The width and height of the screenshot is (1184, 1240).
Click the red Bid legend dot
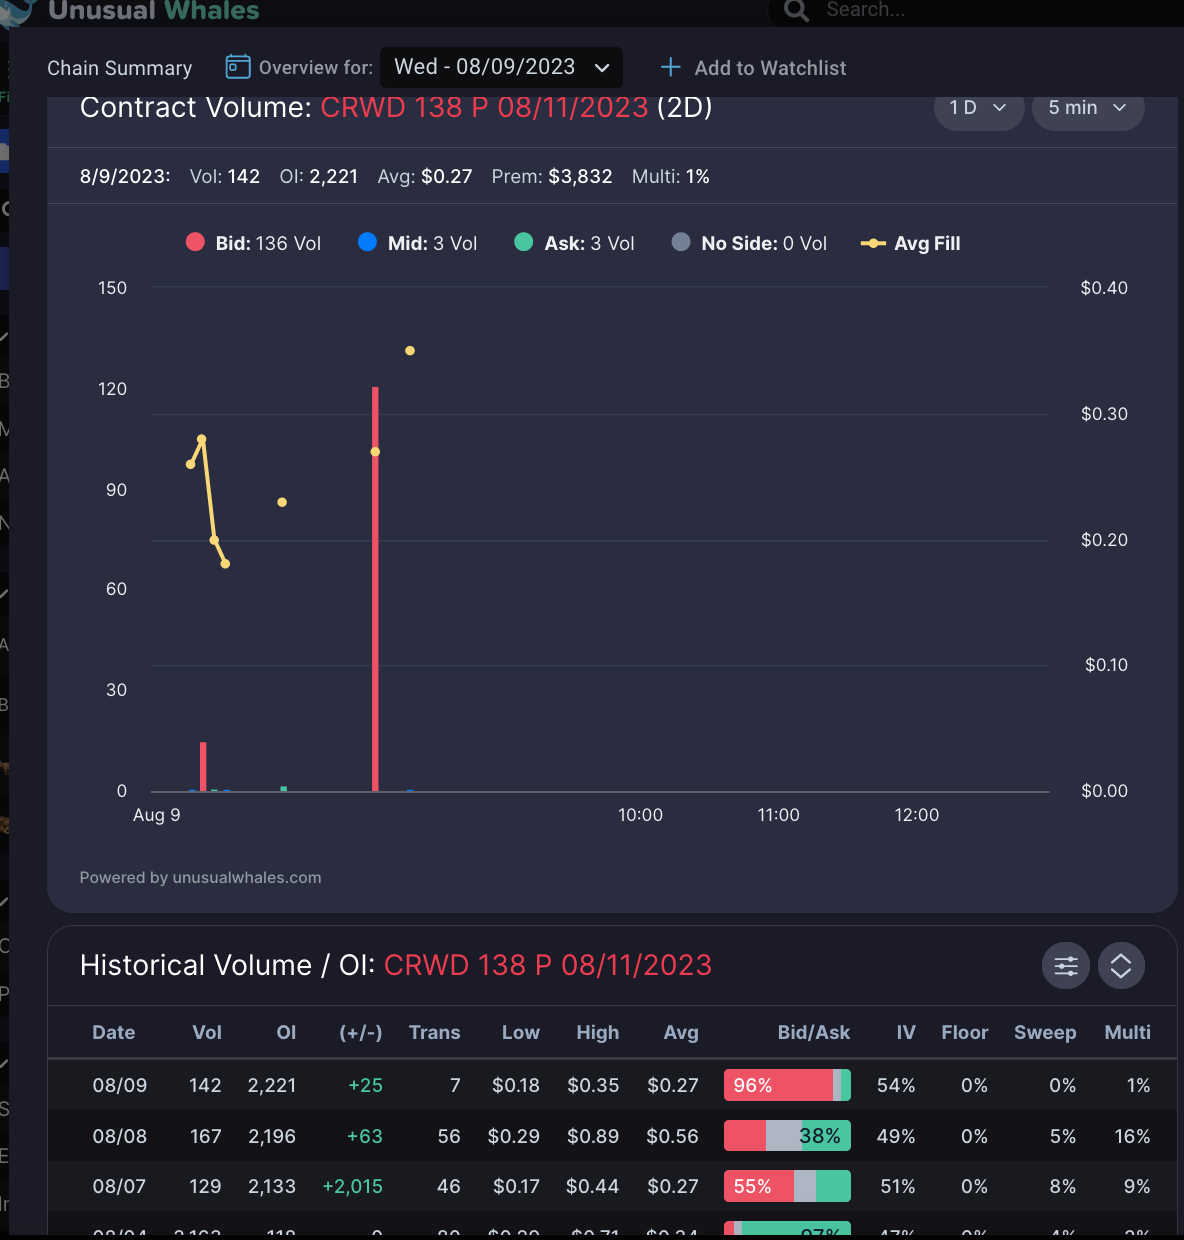[194, 242]
